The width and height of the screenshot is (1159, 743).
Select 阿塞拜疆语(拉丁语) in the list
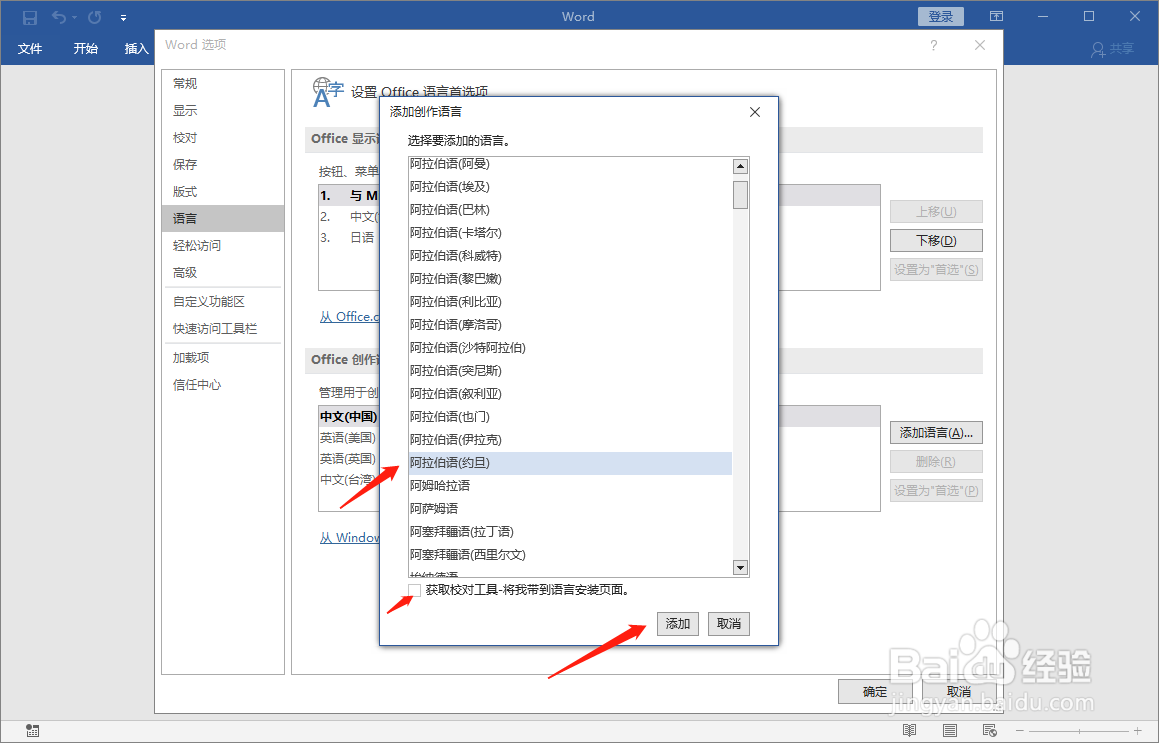point(570,532)
